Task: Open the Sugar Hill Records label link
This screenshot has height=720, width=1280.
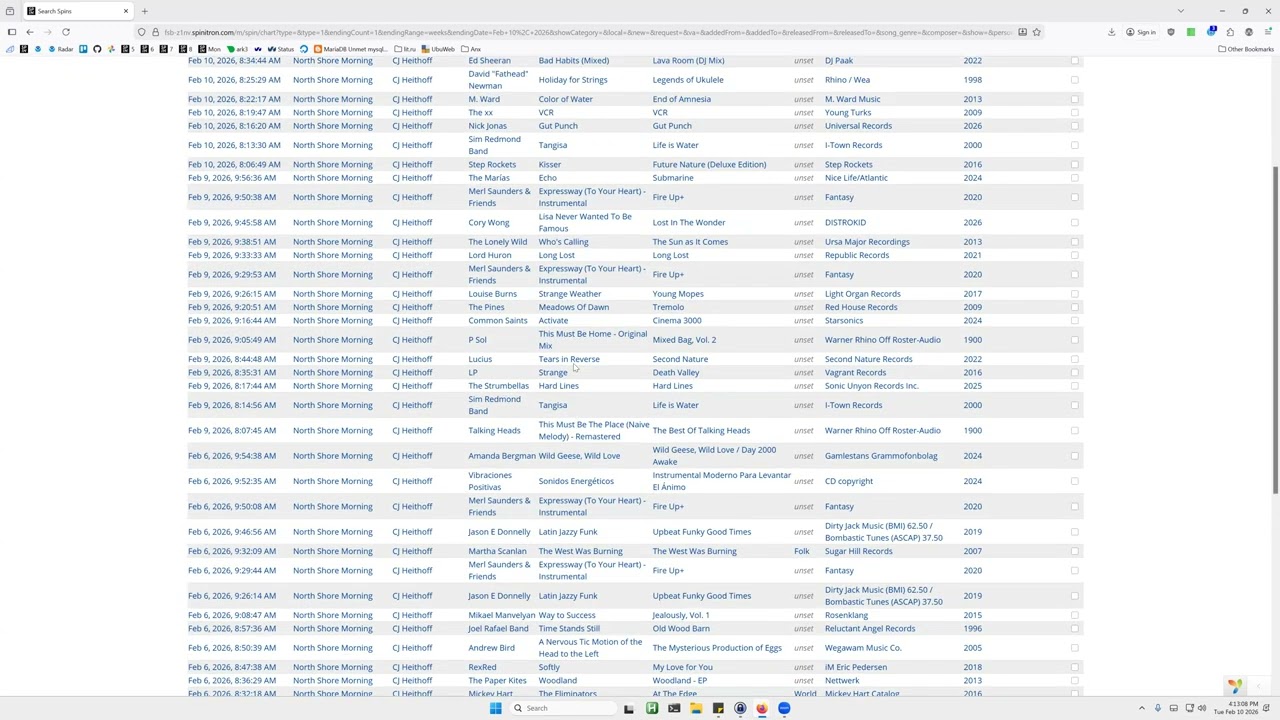Action: tap(858, 551)
